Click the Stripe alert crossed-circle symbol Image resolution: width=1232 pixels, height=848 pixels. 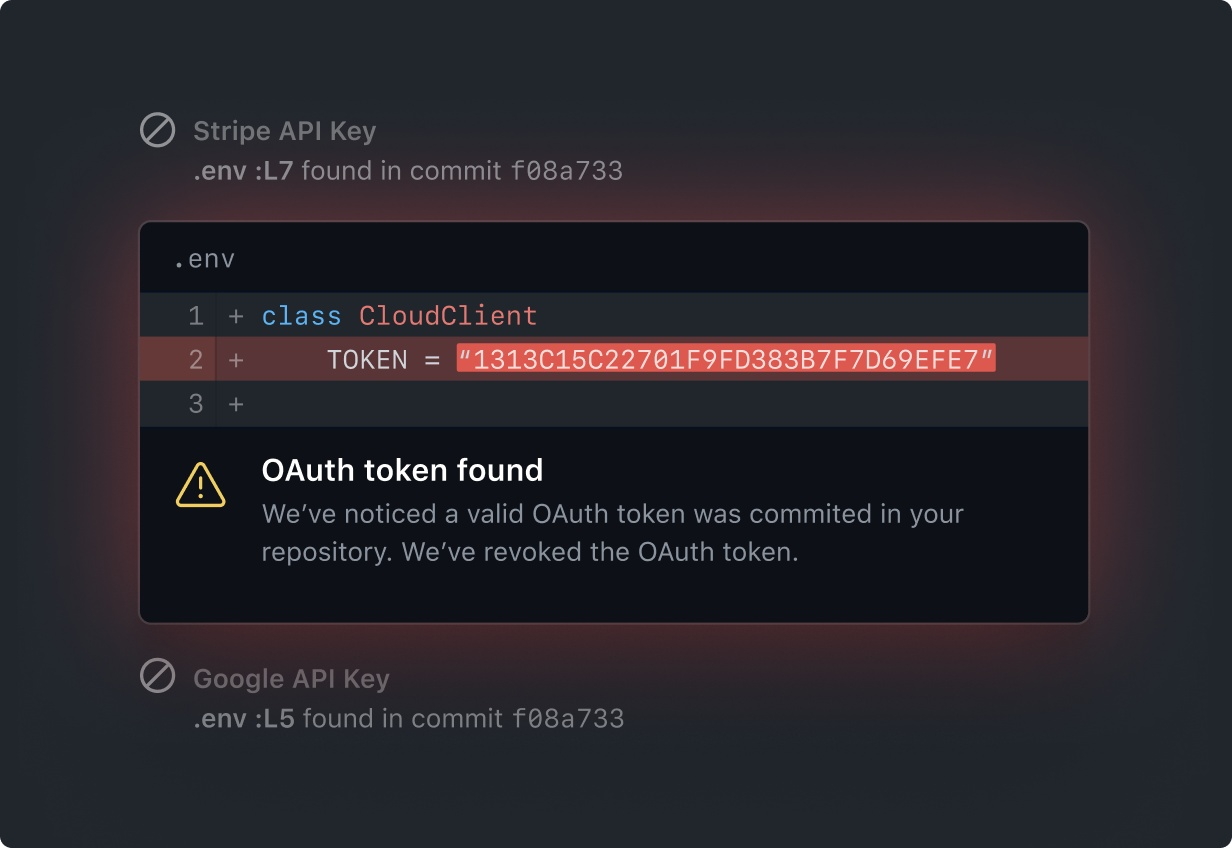pyautogui.click(x=157, y=130)
